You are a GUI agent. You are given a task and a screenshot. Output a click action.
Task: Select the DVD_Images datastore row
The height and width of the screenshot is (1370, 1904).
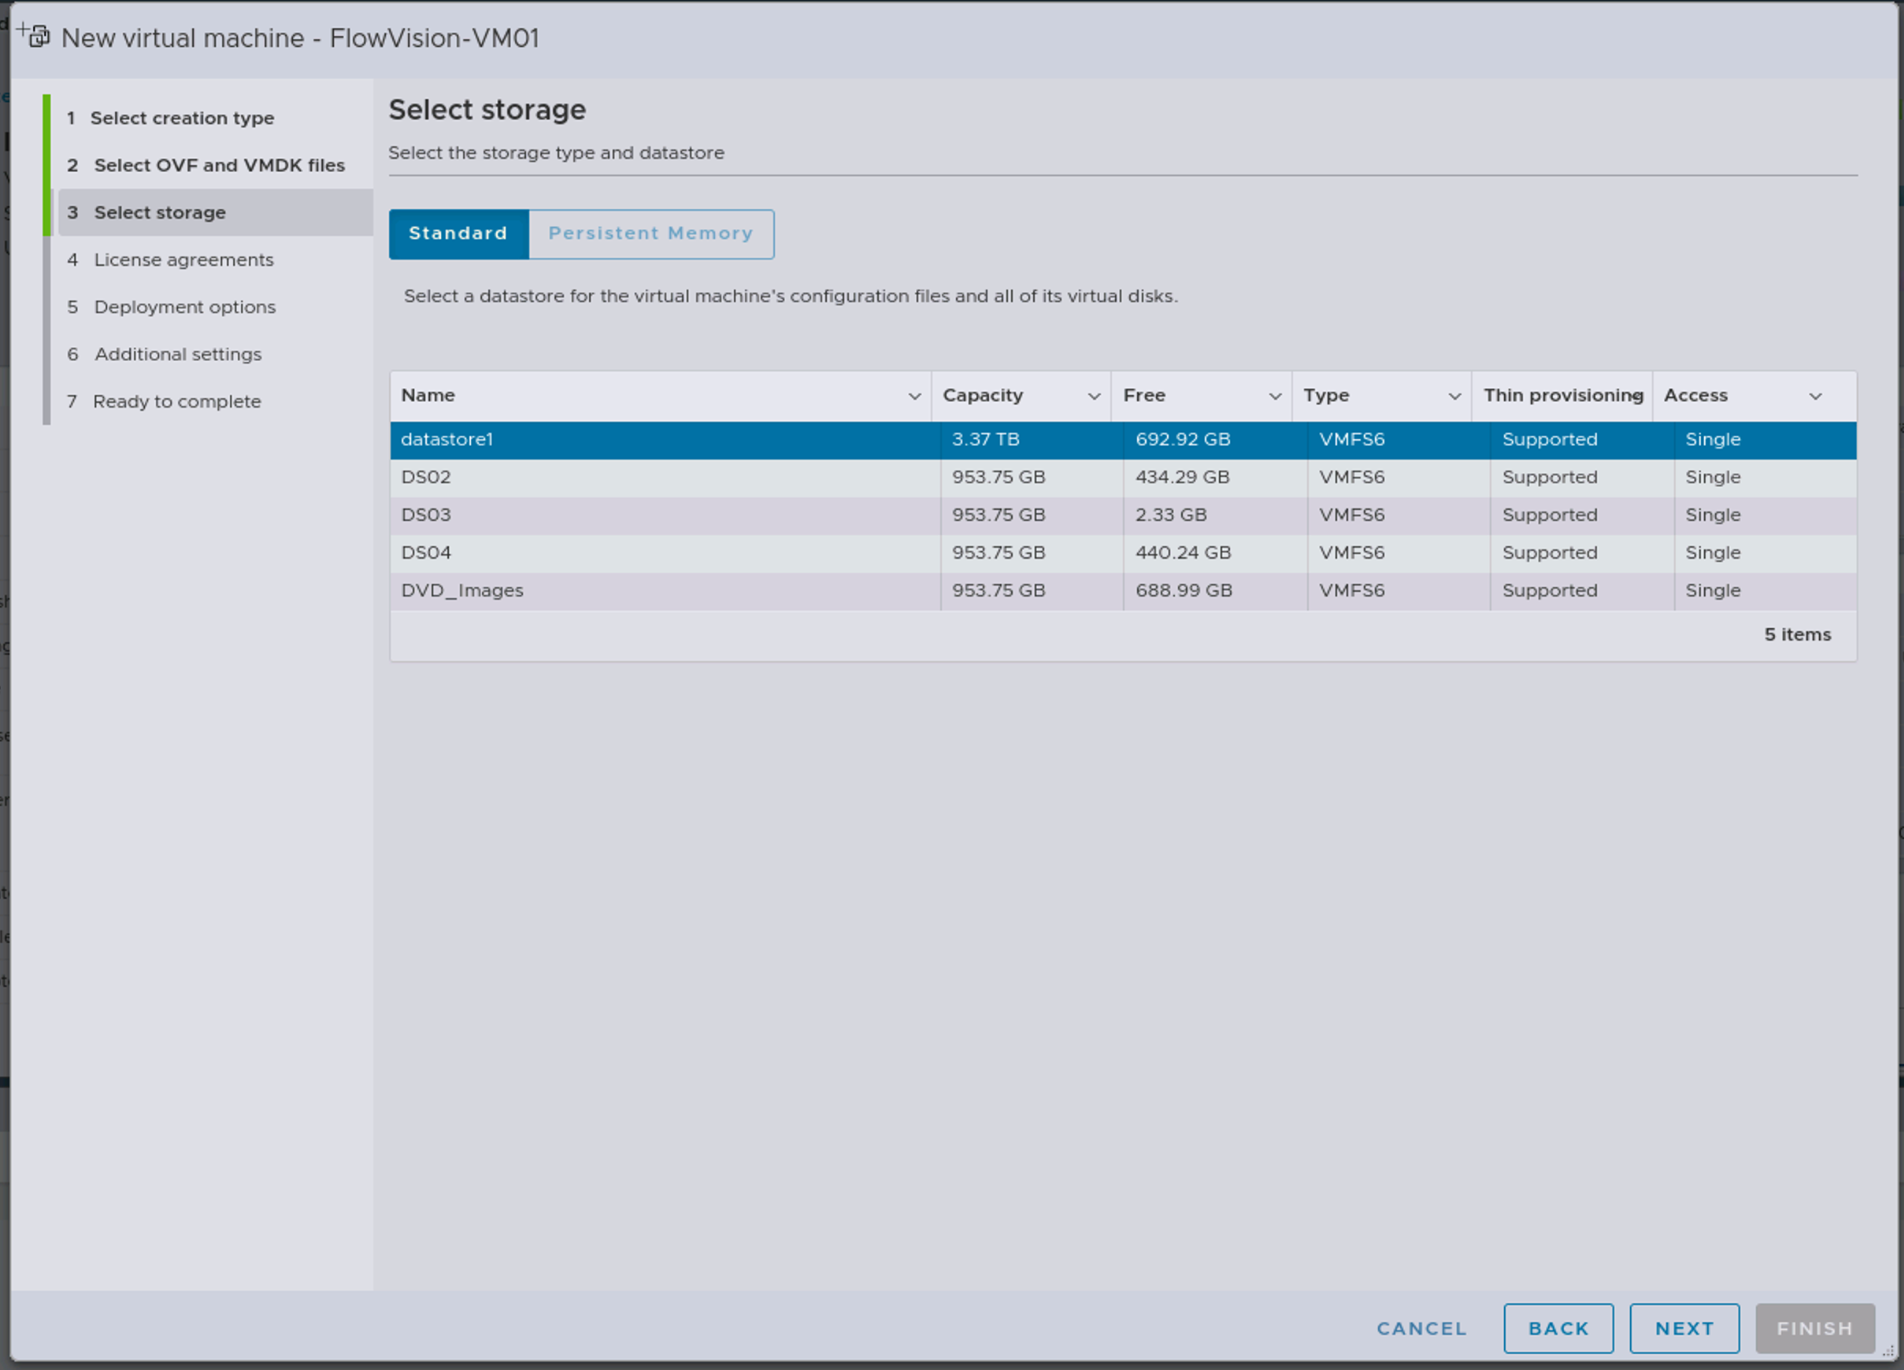[660, 591]
